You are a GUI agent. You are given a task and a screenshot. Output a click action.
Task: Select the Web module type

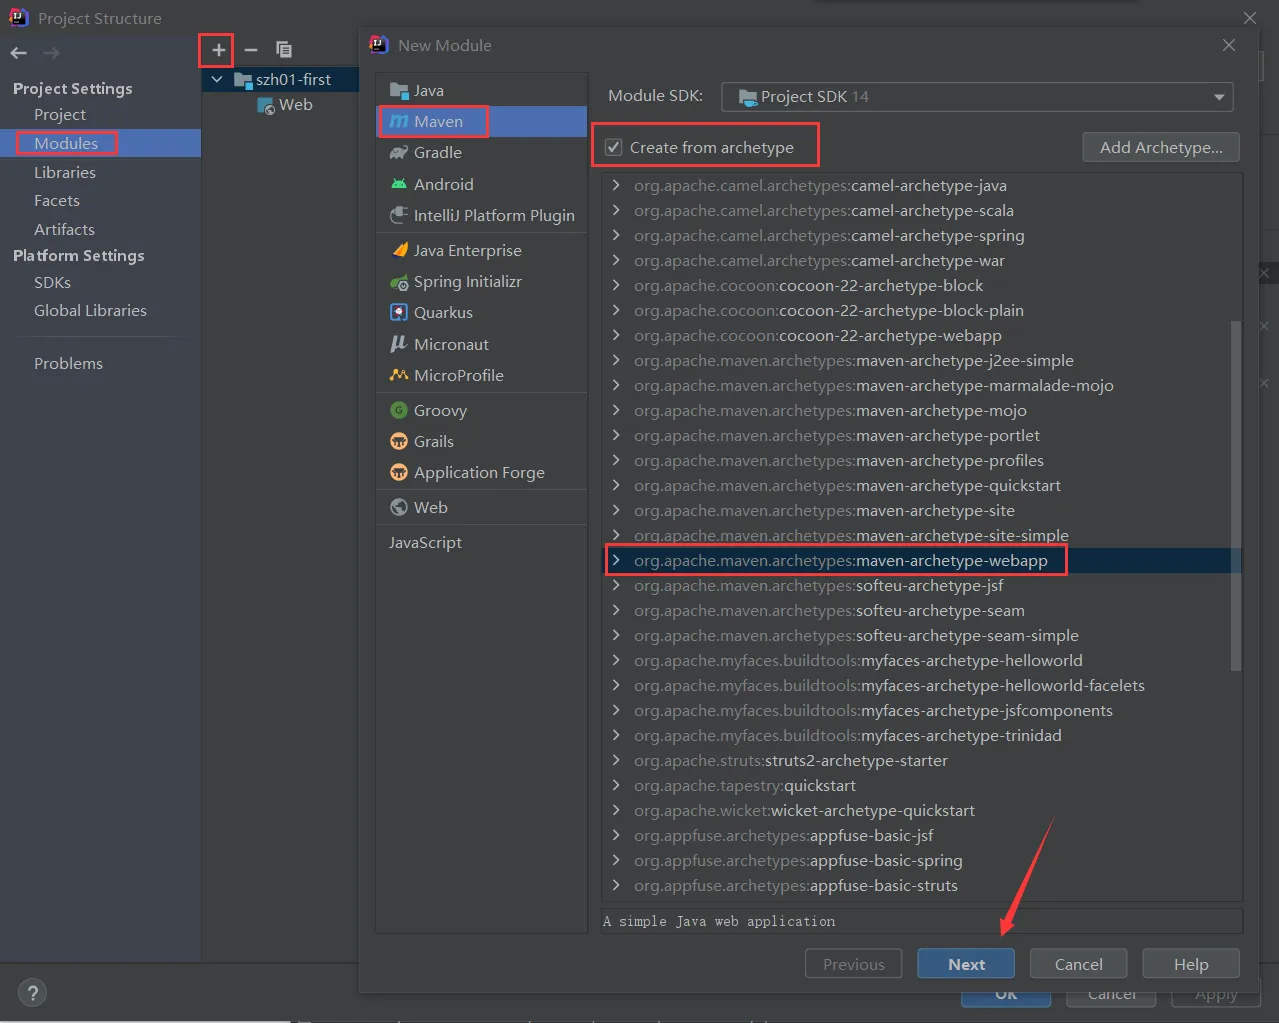[481, 507]
